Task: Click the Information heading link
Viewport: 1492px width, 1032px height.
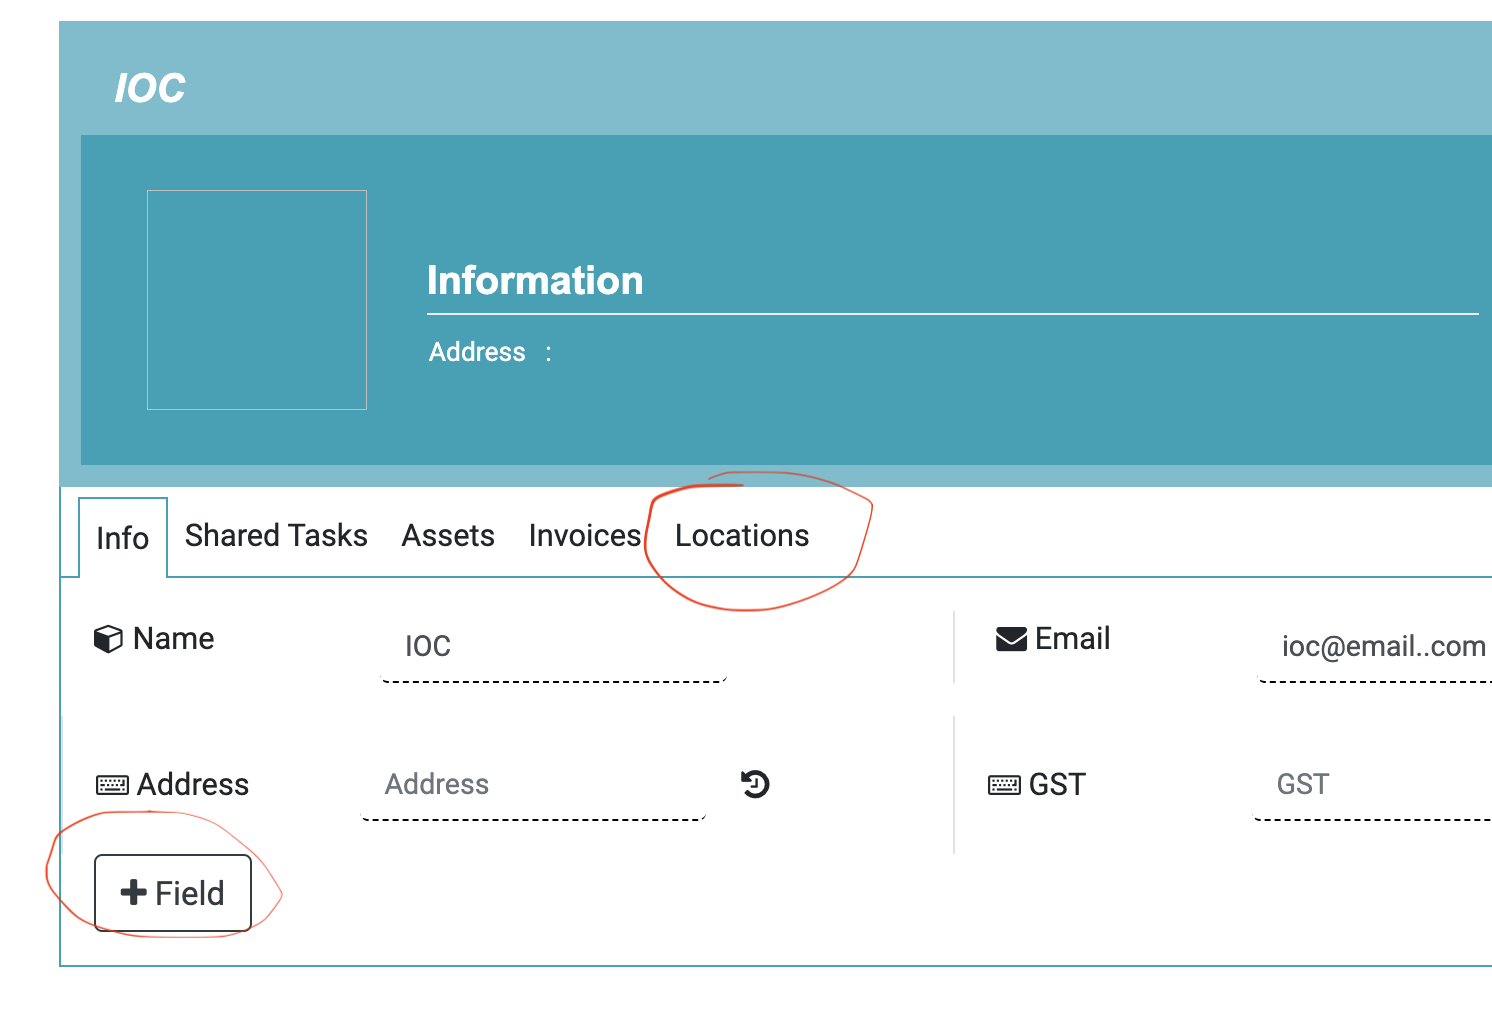Action: coord(535,281)
